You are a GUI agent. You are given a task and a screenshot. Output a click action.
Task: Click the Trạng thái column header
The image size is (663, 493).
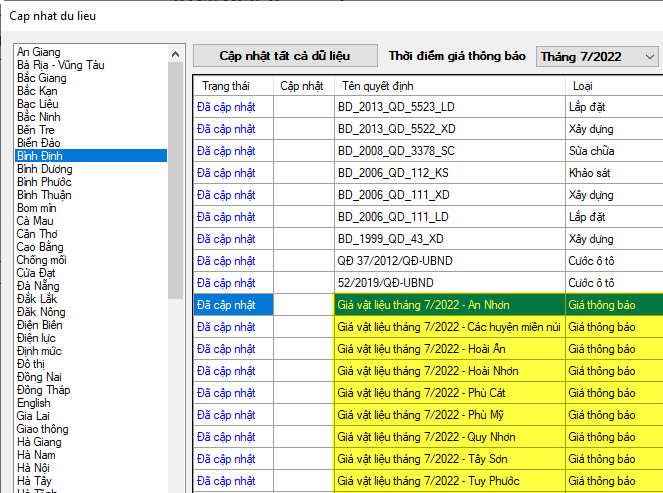(x=224, y=85)
